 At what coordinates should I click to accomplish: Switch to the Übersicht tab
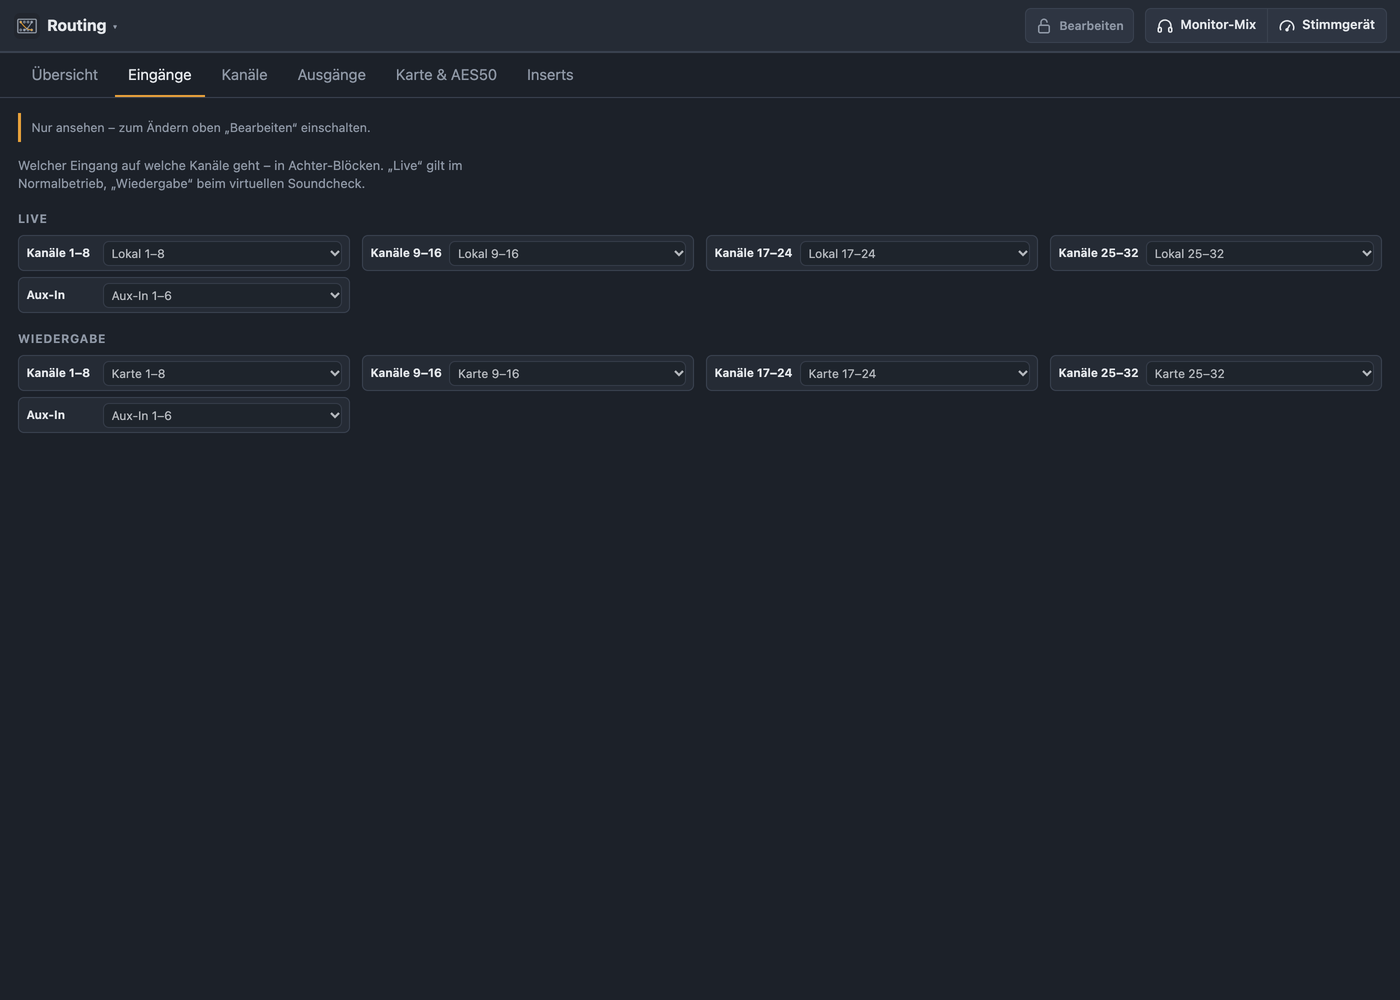[65, 75]
